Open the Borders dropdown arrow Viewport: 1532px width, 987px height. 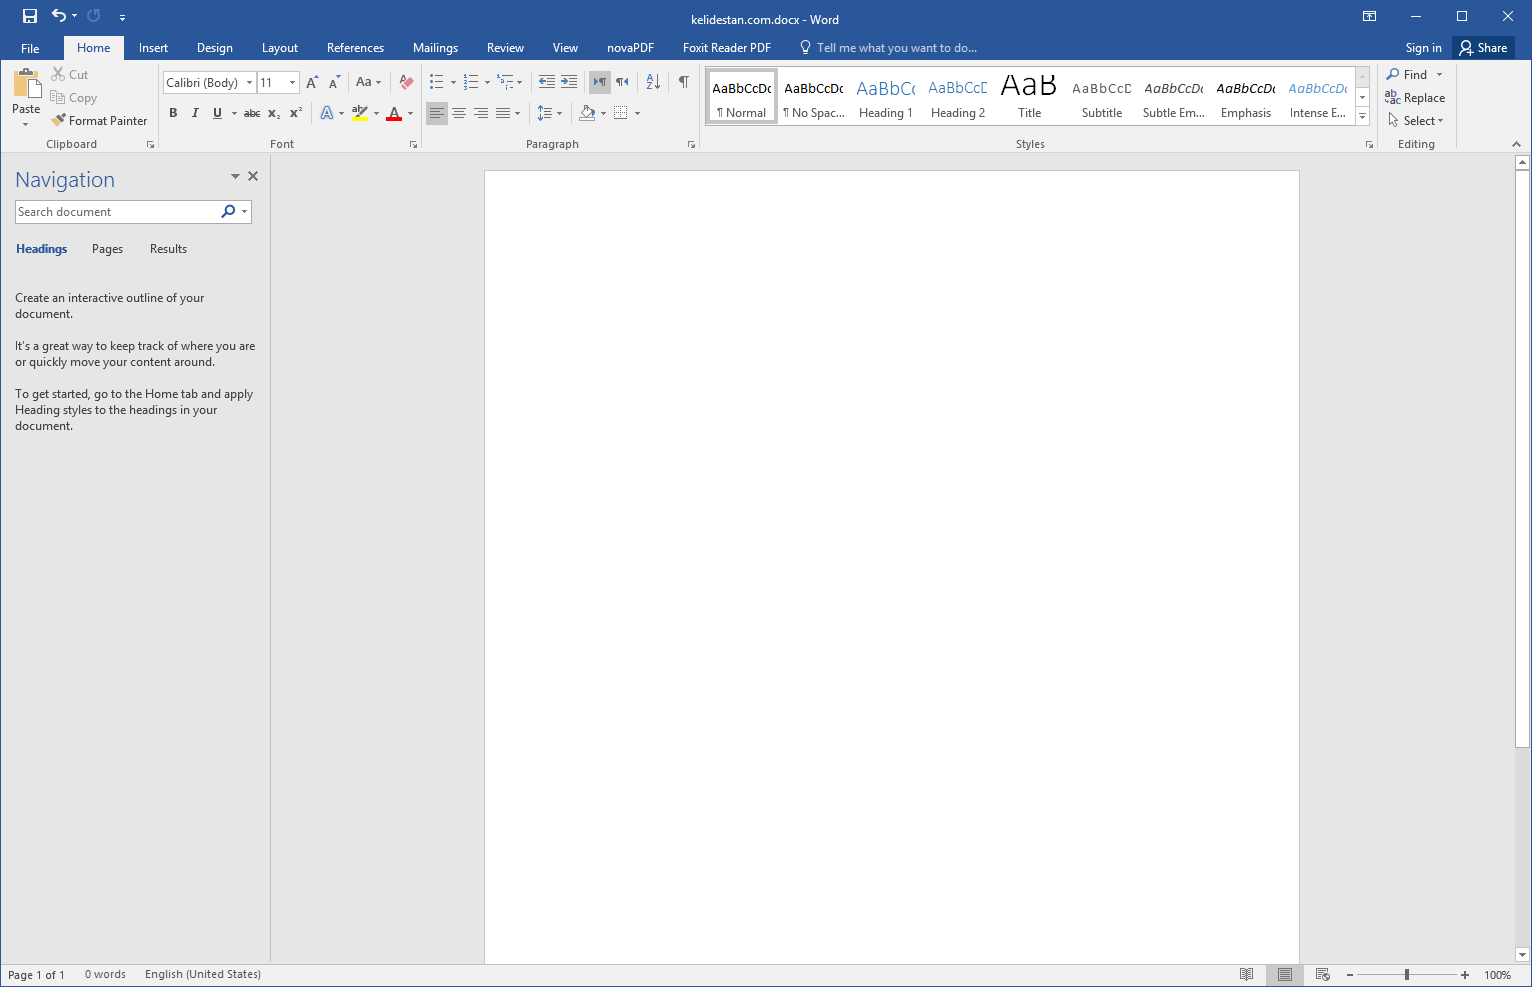[637, 113]
